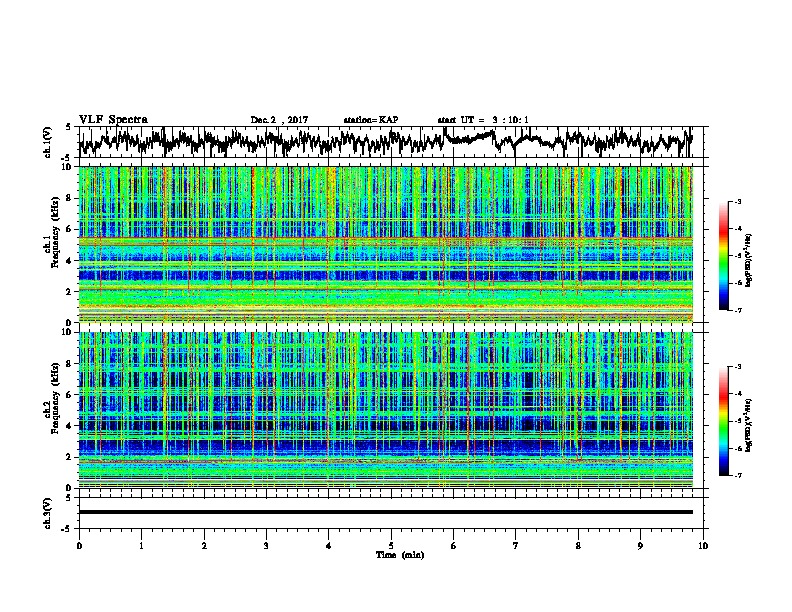Click the "-3" tick on ch.1 color scale

pos(738,202)
